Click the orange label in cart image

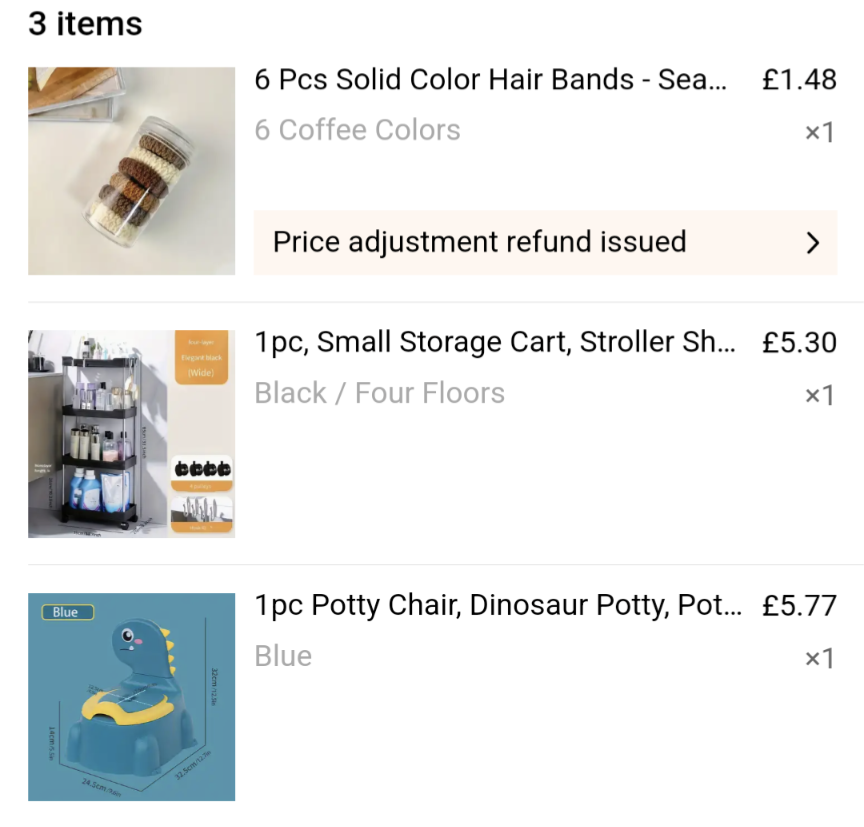tap(203, 358)
